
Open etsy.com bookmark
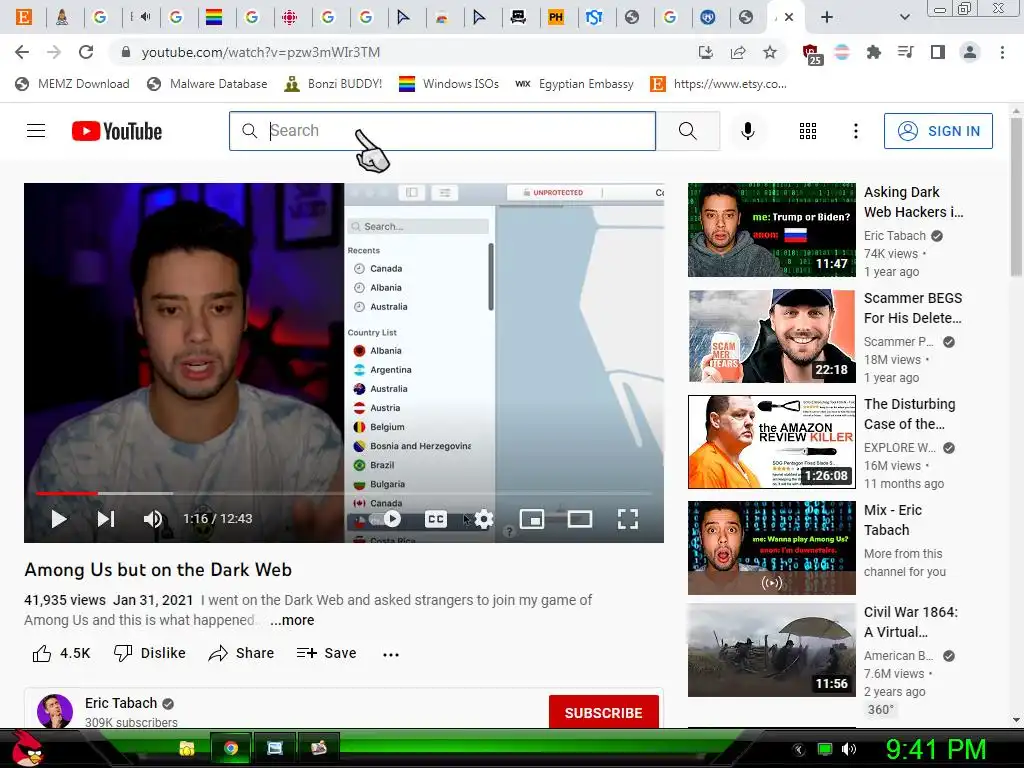click(718, 84)
